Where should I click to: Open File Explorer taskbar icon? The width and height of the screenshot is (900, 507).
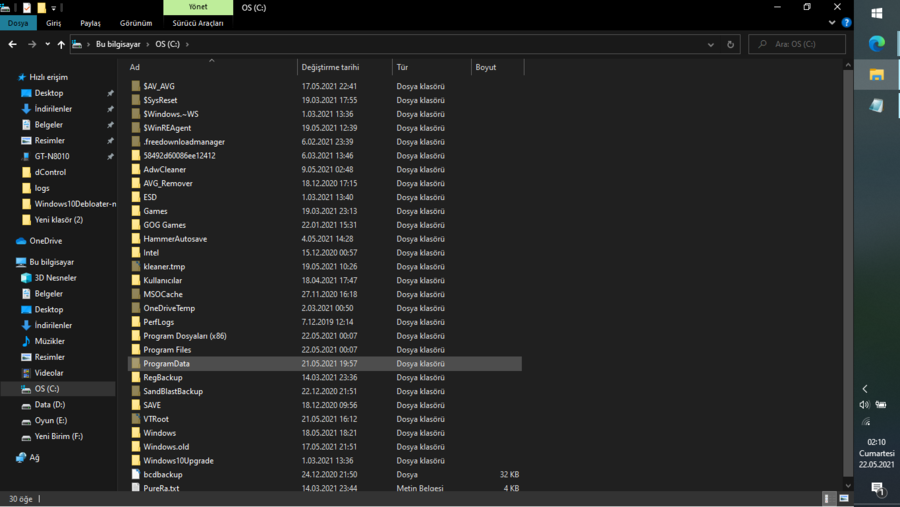876,75
